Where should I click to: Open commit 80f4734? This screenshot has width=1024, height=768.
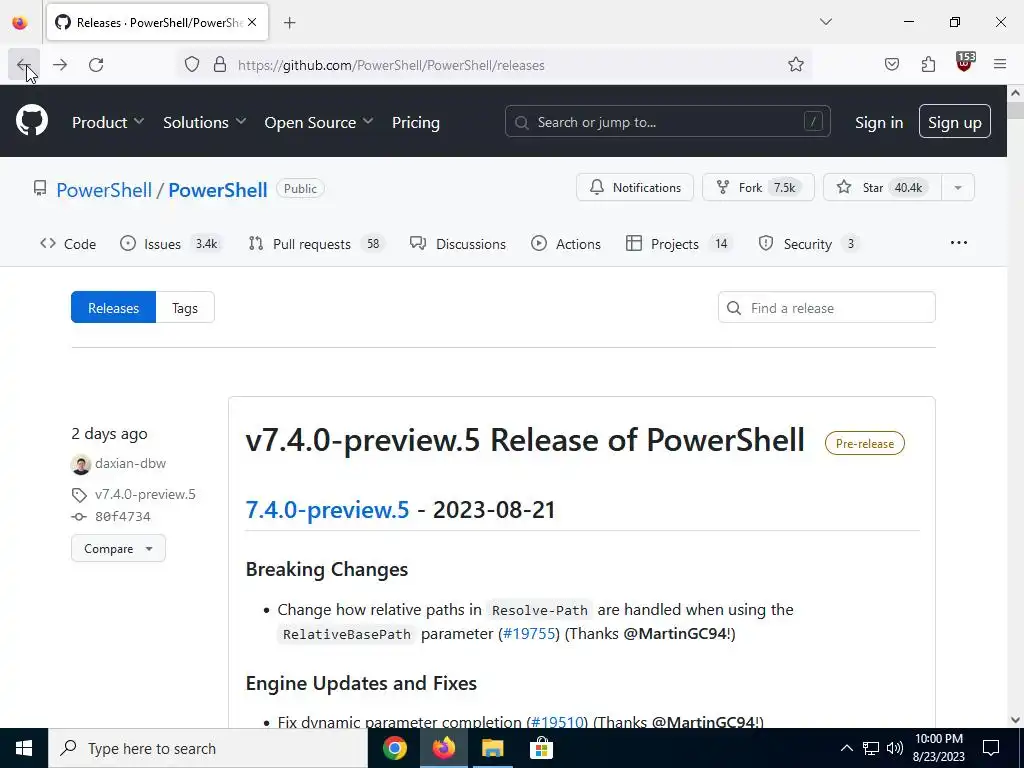pyautogui.click(x=123, y=517)
